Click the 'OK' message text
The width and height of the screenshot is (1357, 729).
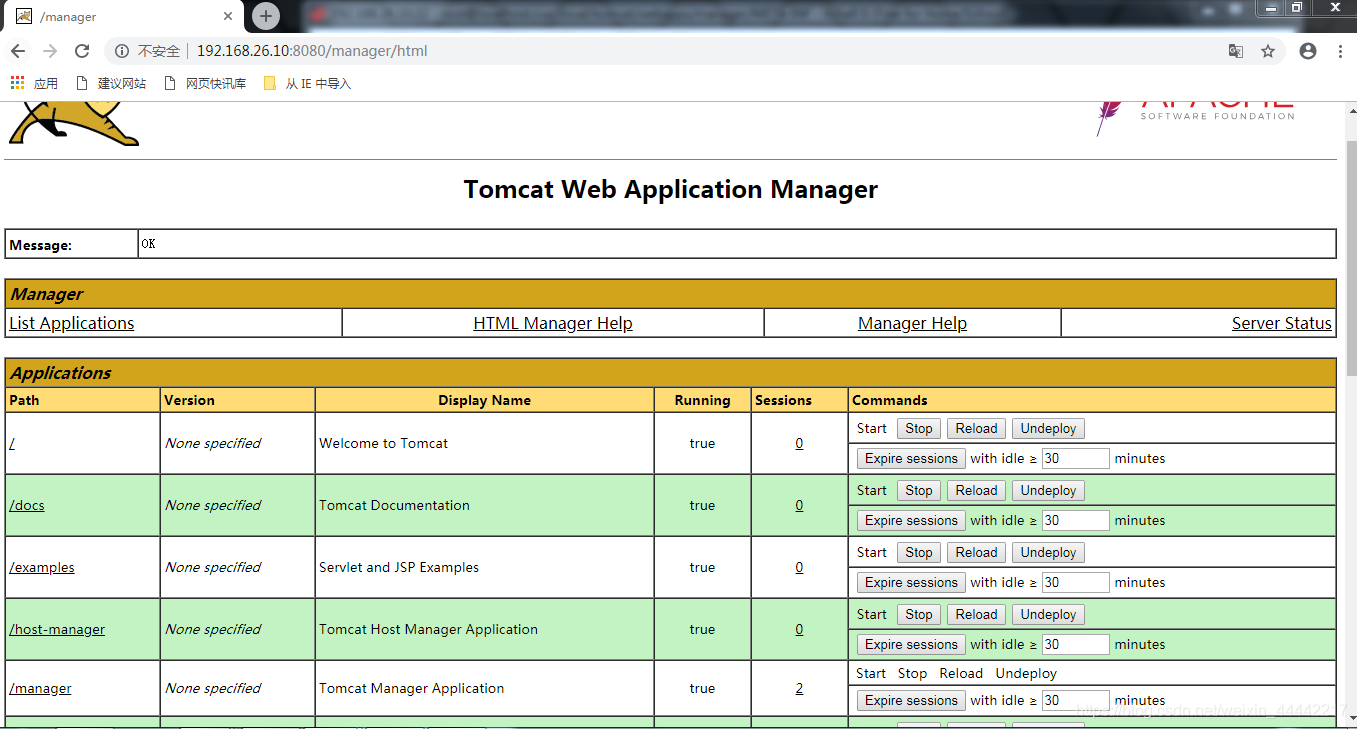click(x=148, y=244)
